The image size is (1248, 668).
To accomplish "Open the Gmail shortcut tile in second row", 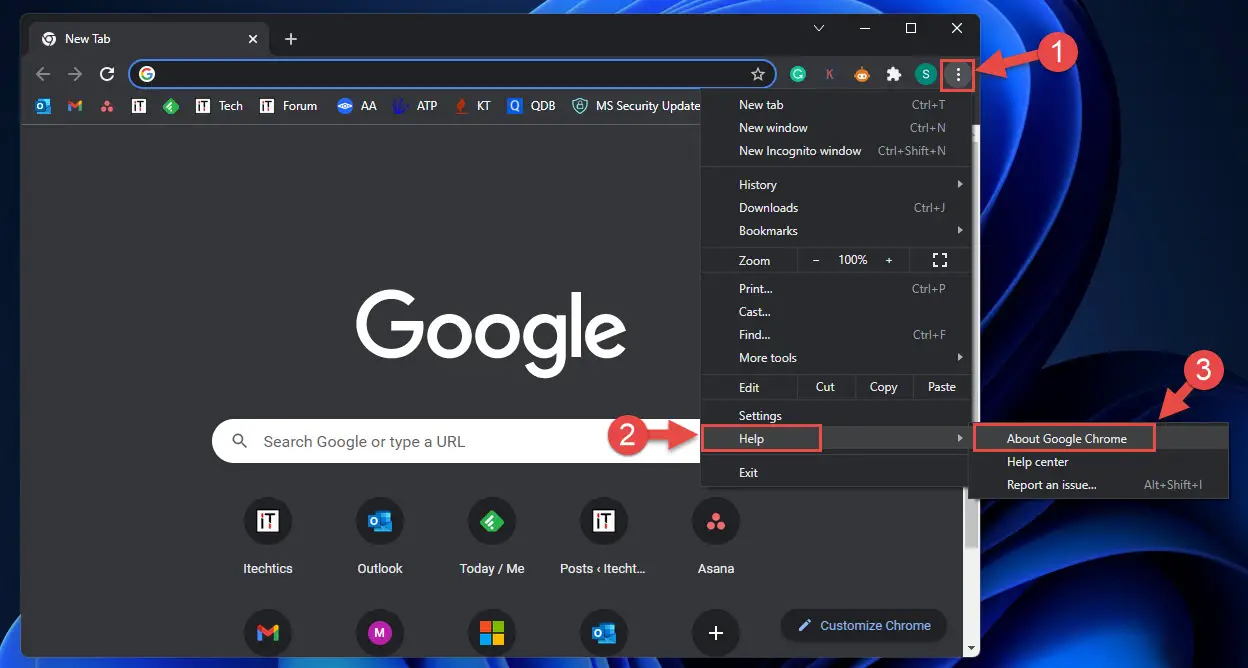I will 268,632.
